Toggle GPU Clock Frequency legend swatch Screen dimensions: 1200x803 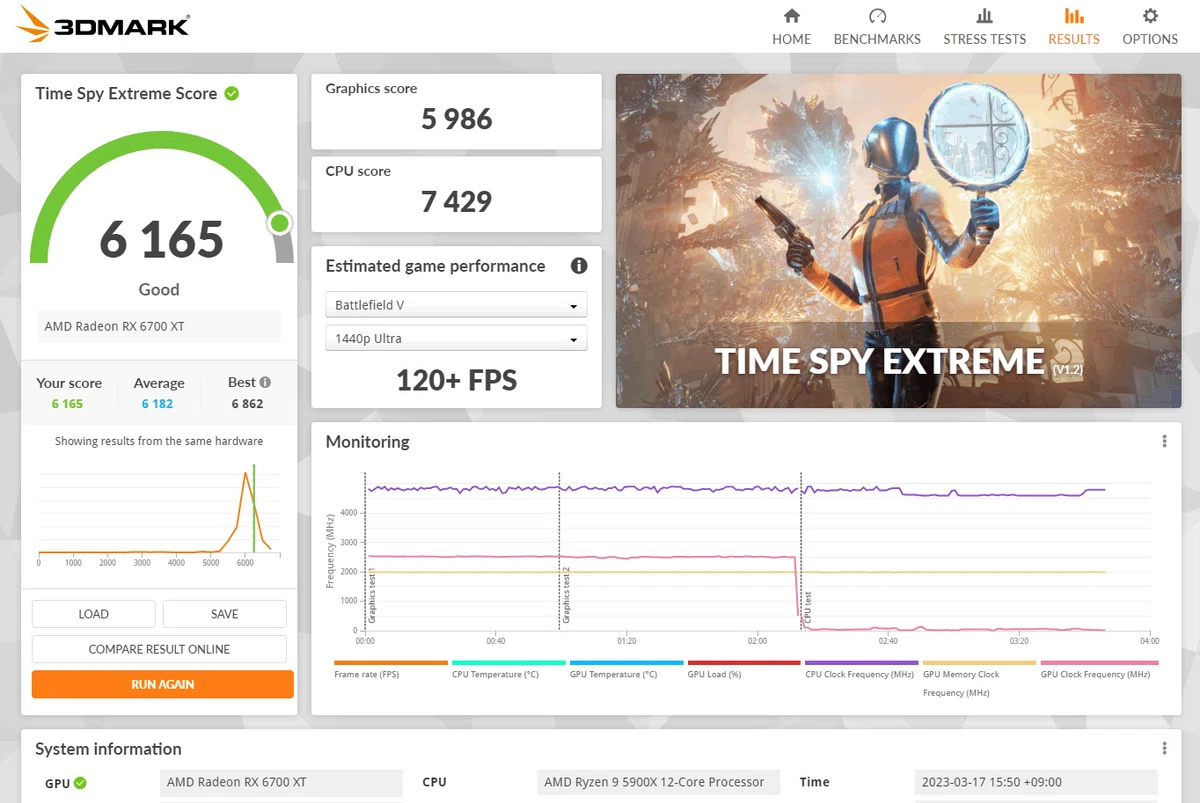(1099, 663)
